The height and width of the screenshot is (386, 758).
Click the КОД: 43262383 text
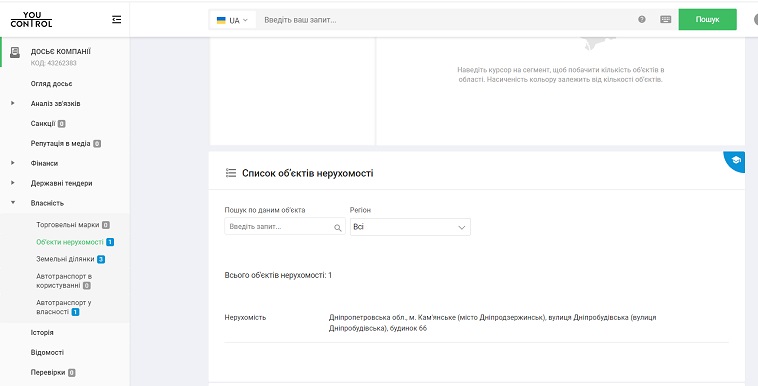[x=54, y=63]
